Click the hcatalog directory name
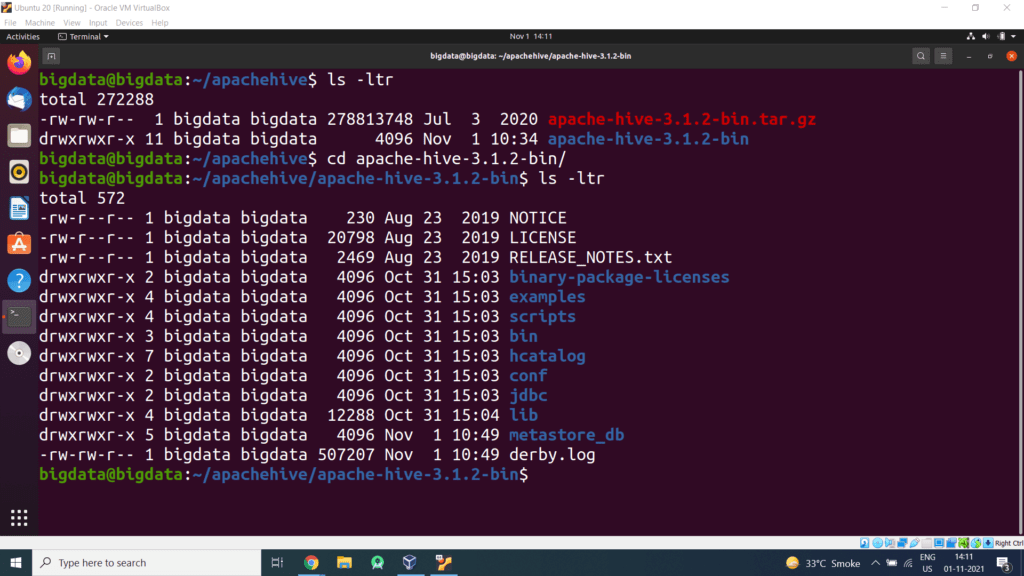 pos(547,356)
